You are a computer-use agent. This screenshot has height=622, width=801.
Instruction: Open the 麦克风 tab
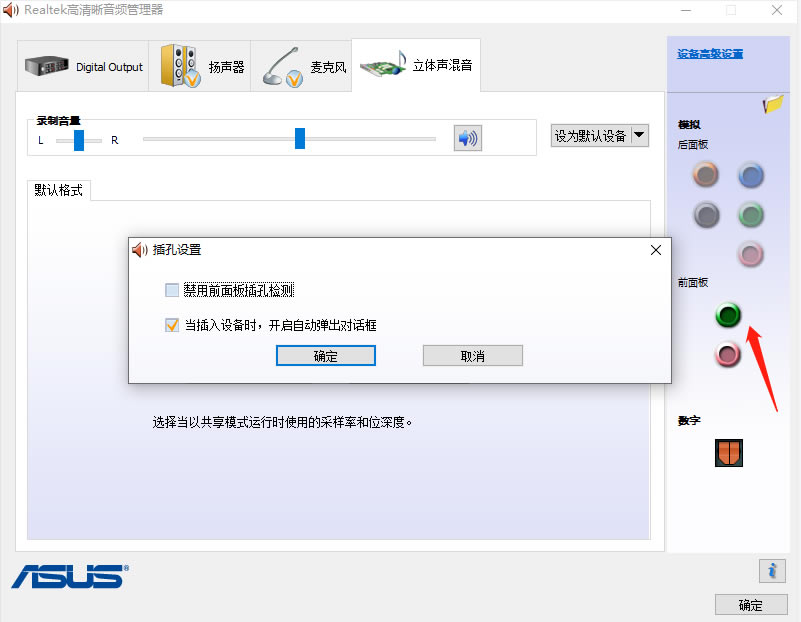(x=303, y=67)
